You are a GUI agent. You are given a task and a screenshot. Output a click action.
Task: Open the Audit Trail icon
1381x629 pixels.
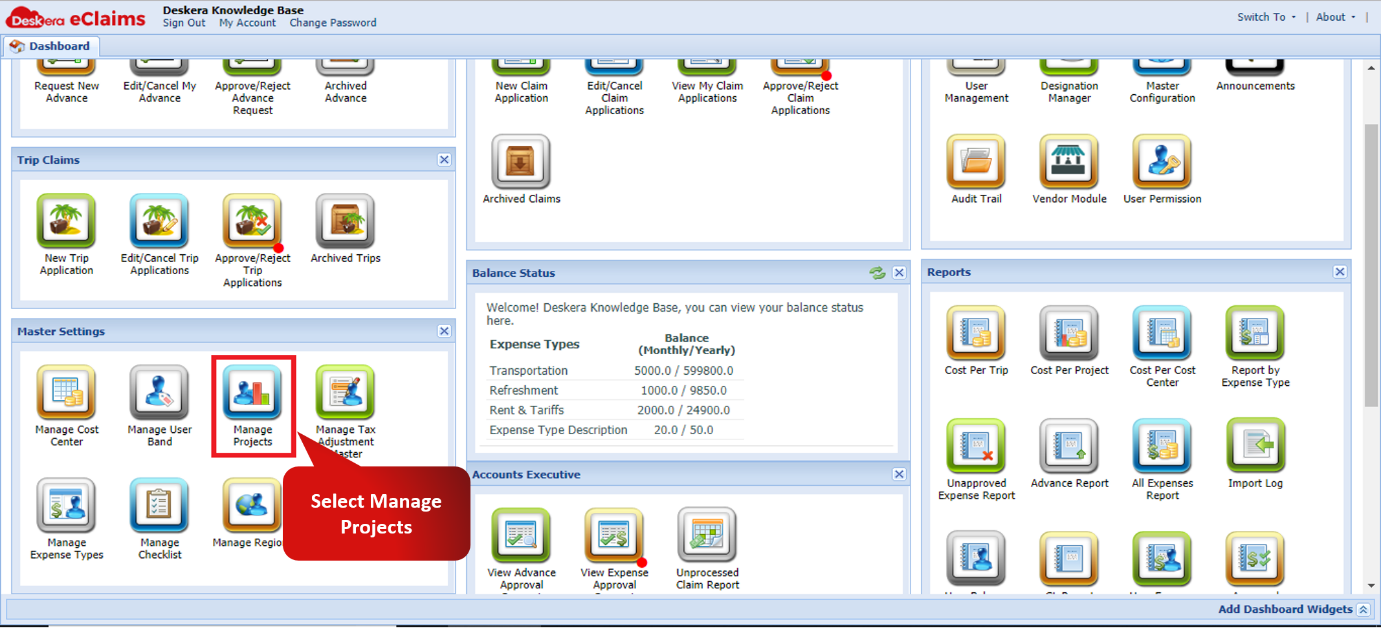(x=976, y=163)
